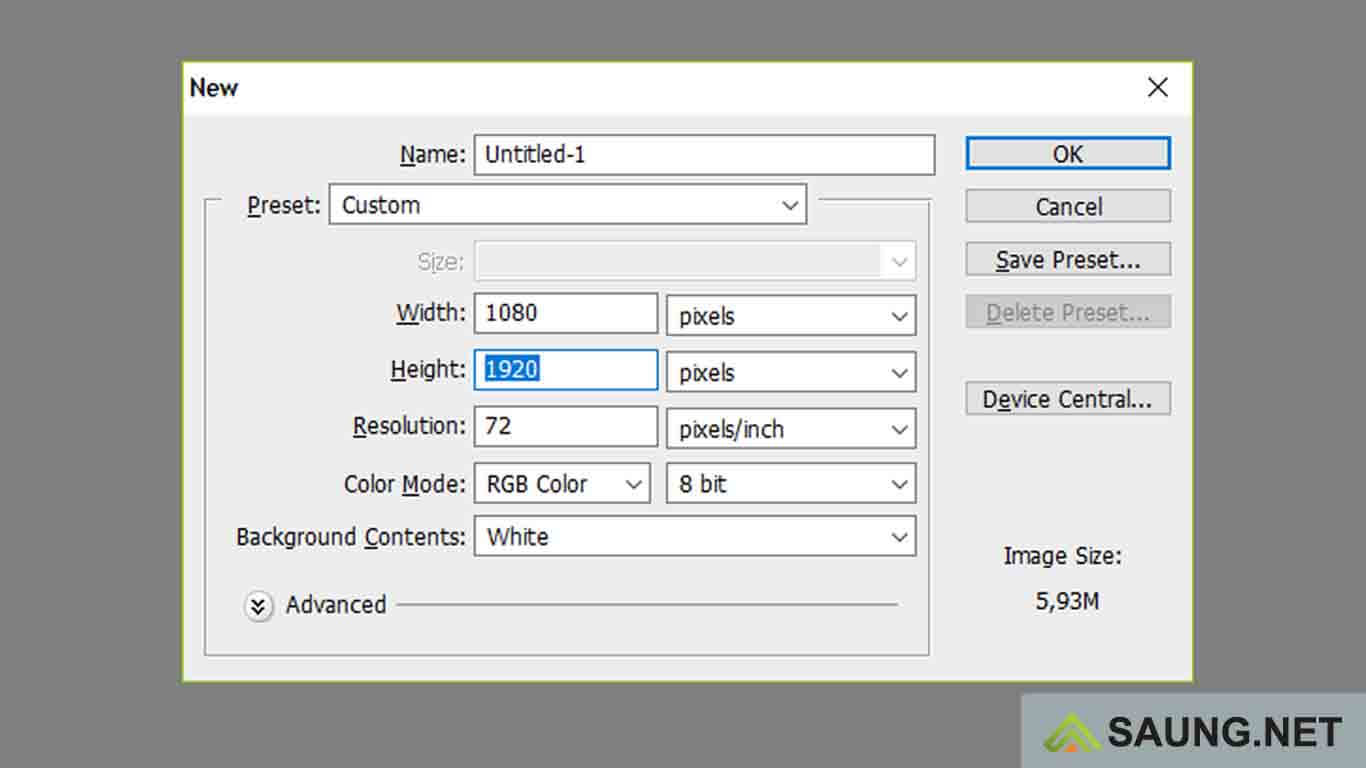
Task: Click the Height field showing 1920
Action: [x=566, y=369]
